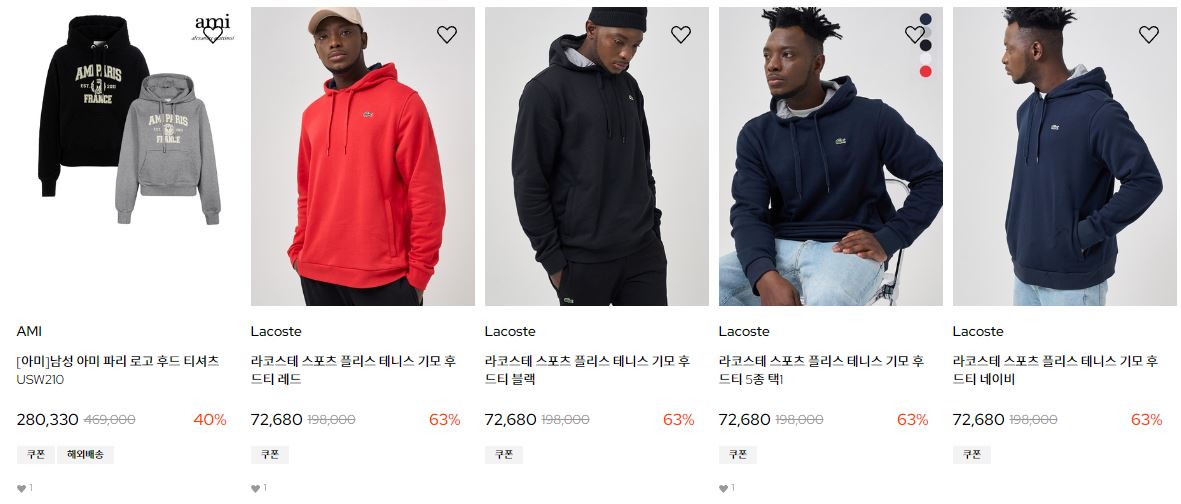Click like count under red Lacoste hoodie
Screen dimensions: 1181x504
[x=259, y=488]
